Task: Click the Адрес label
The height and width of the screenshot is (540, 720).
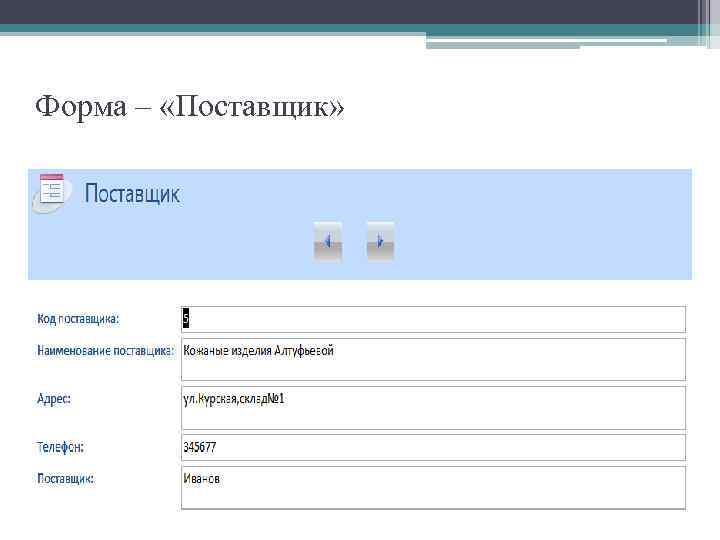Action: [x=54, y=399]
